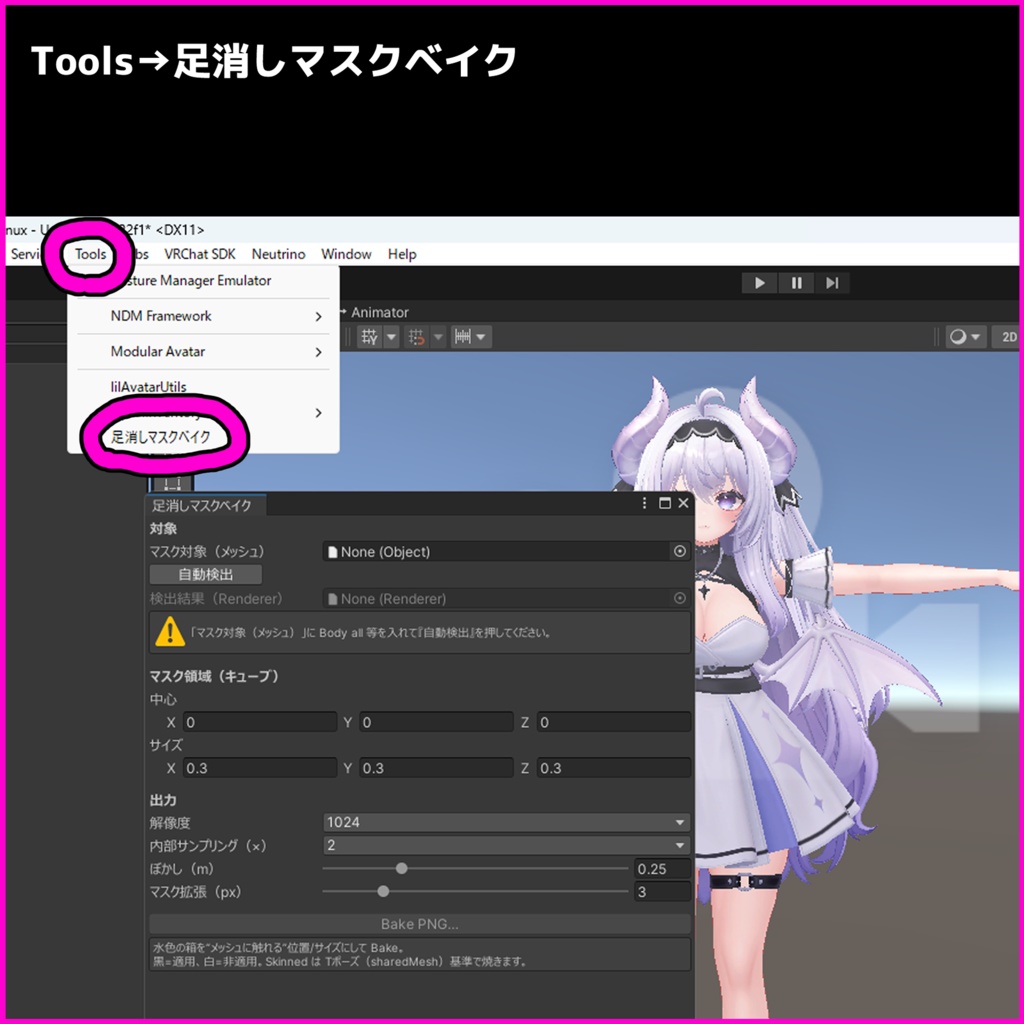Viewport: 1024px width, 1024px height.
Task: Open the Neutrino menu
Action: pos(278,254)
